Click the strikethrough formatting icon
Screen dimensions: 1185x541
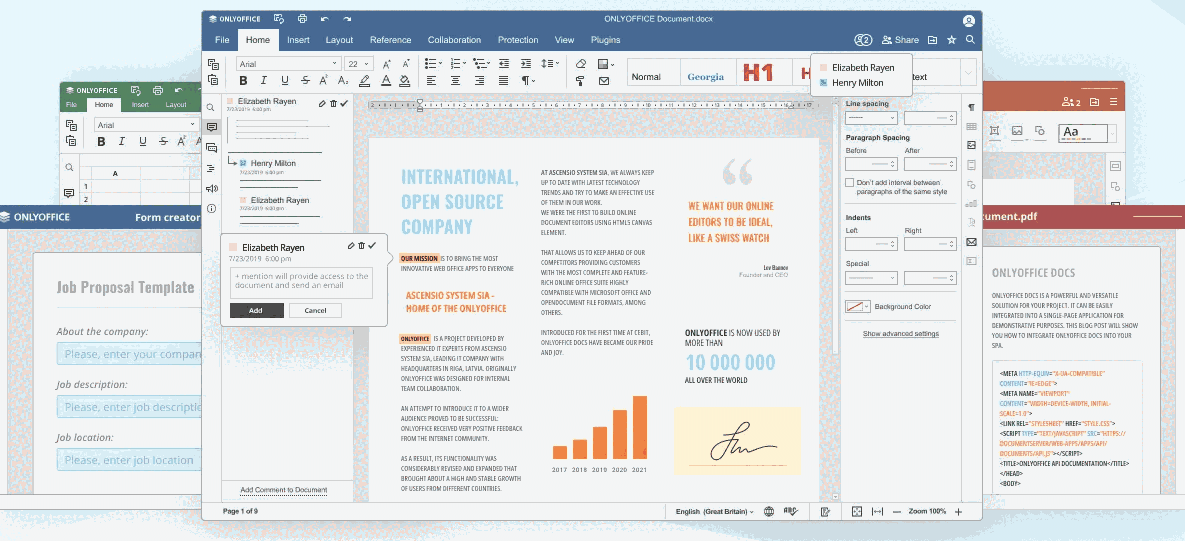(306, 81)
